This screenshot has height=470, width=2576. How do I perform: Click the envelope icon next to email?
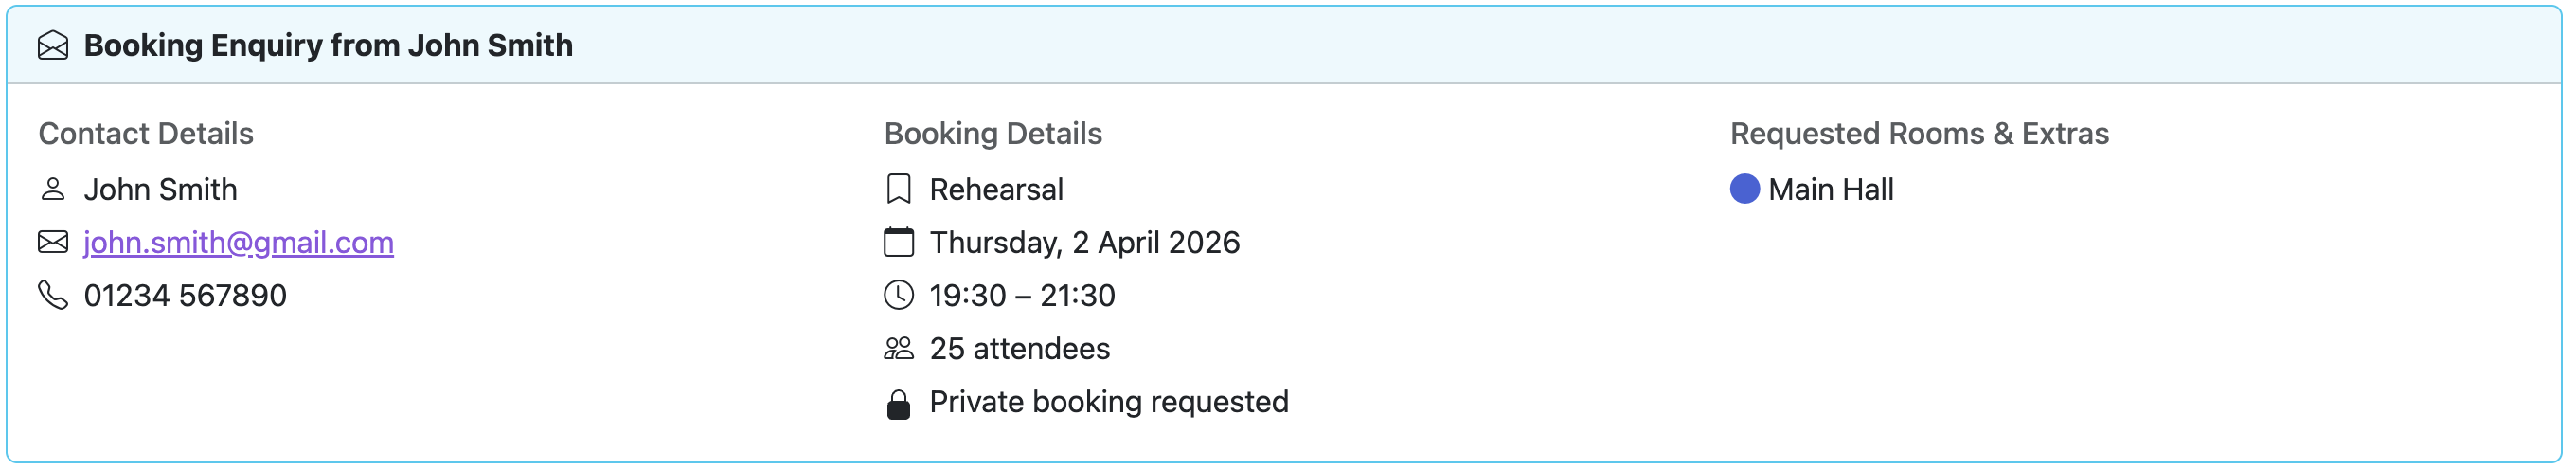[53, 242]
